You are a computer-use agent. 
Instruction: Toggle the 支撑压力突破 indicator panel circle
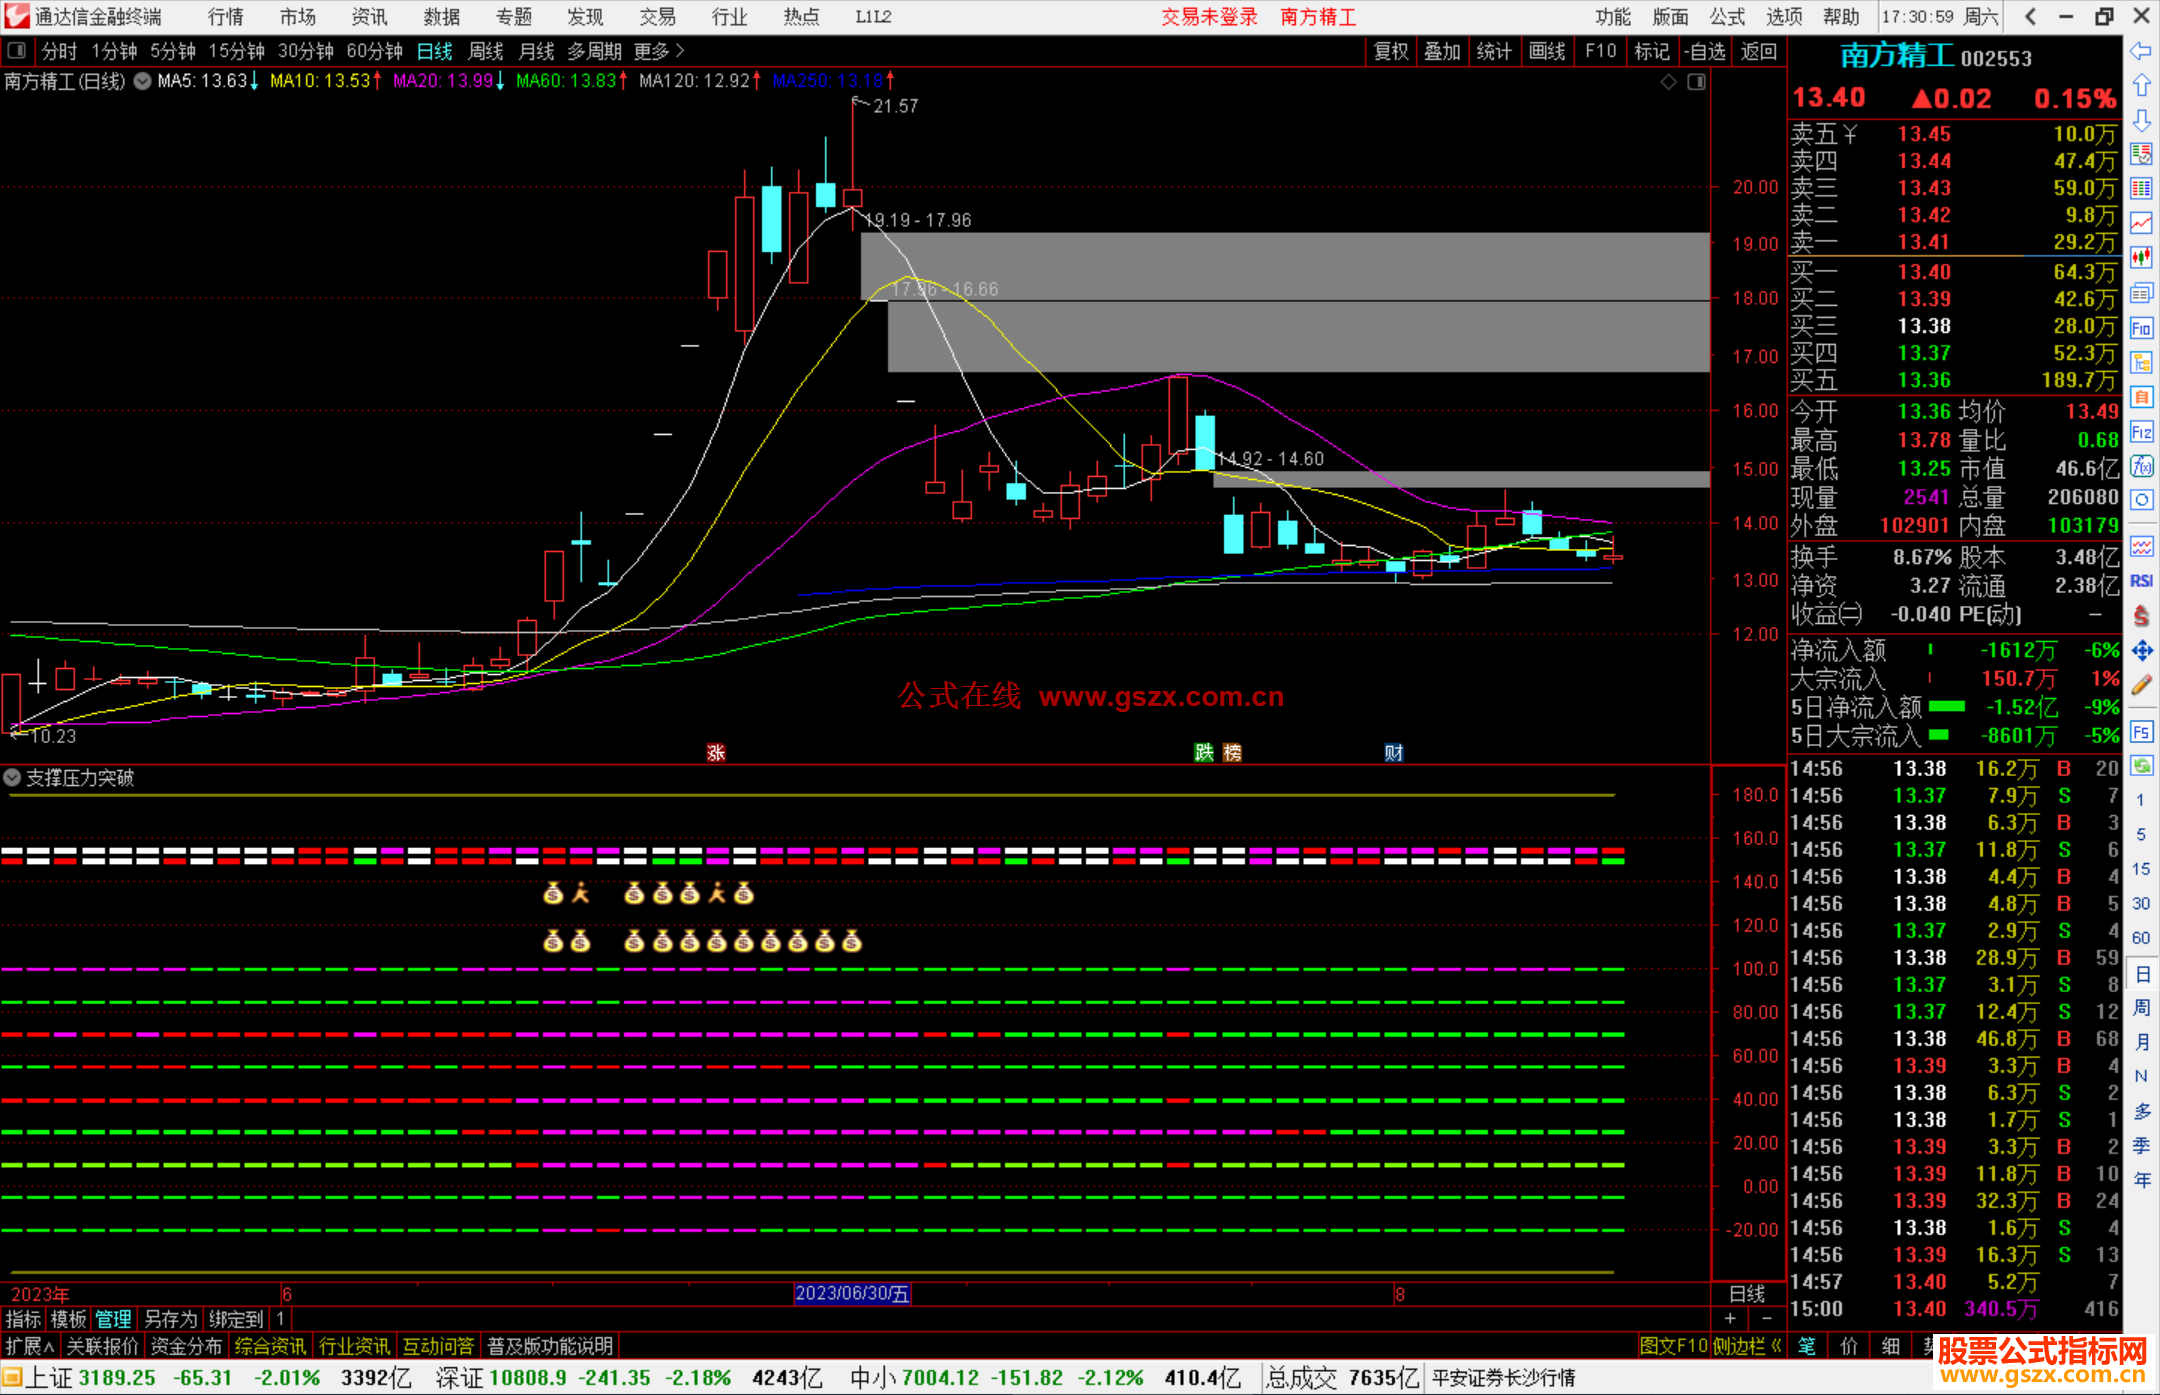coord(12,777)
